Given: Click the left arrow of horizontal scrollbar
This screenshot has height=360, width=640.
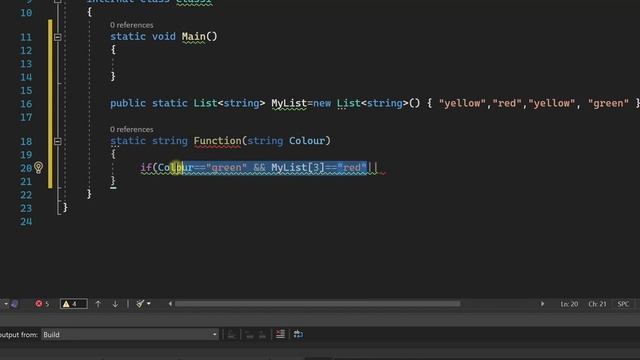Looking at the screenshot, I should tap(170, 304).
